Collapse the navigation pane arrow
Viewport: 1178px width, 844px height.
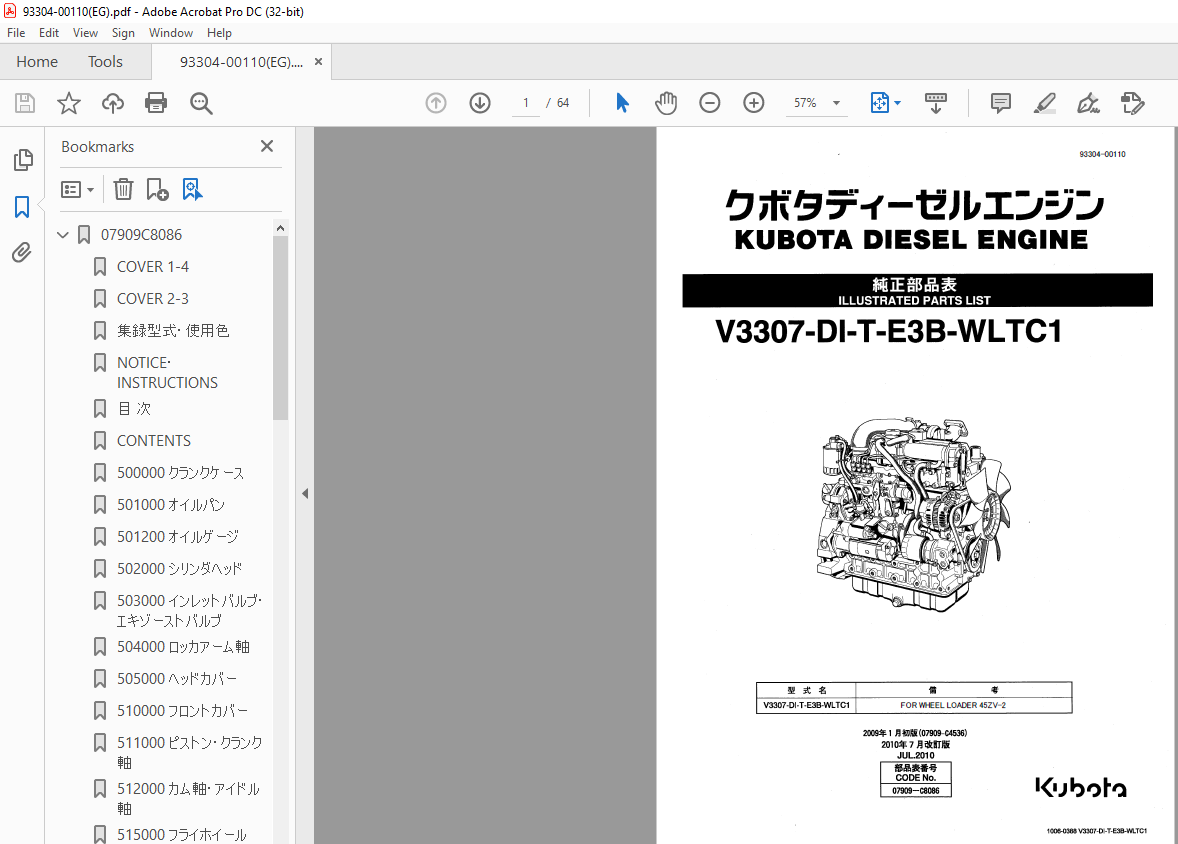(305, 494)
